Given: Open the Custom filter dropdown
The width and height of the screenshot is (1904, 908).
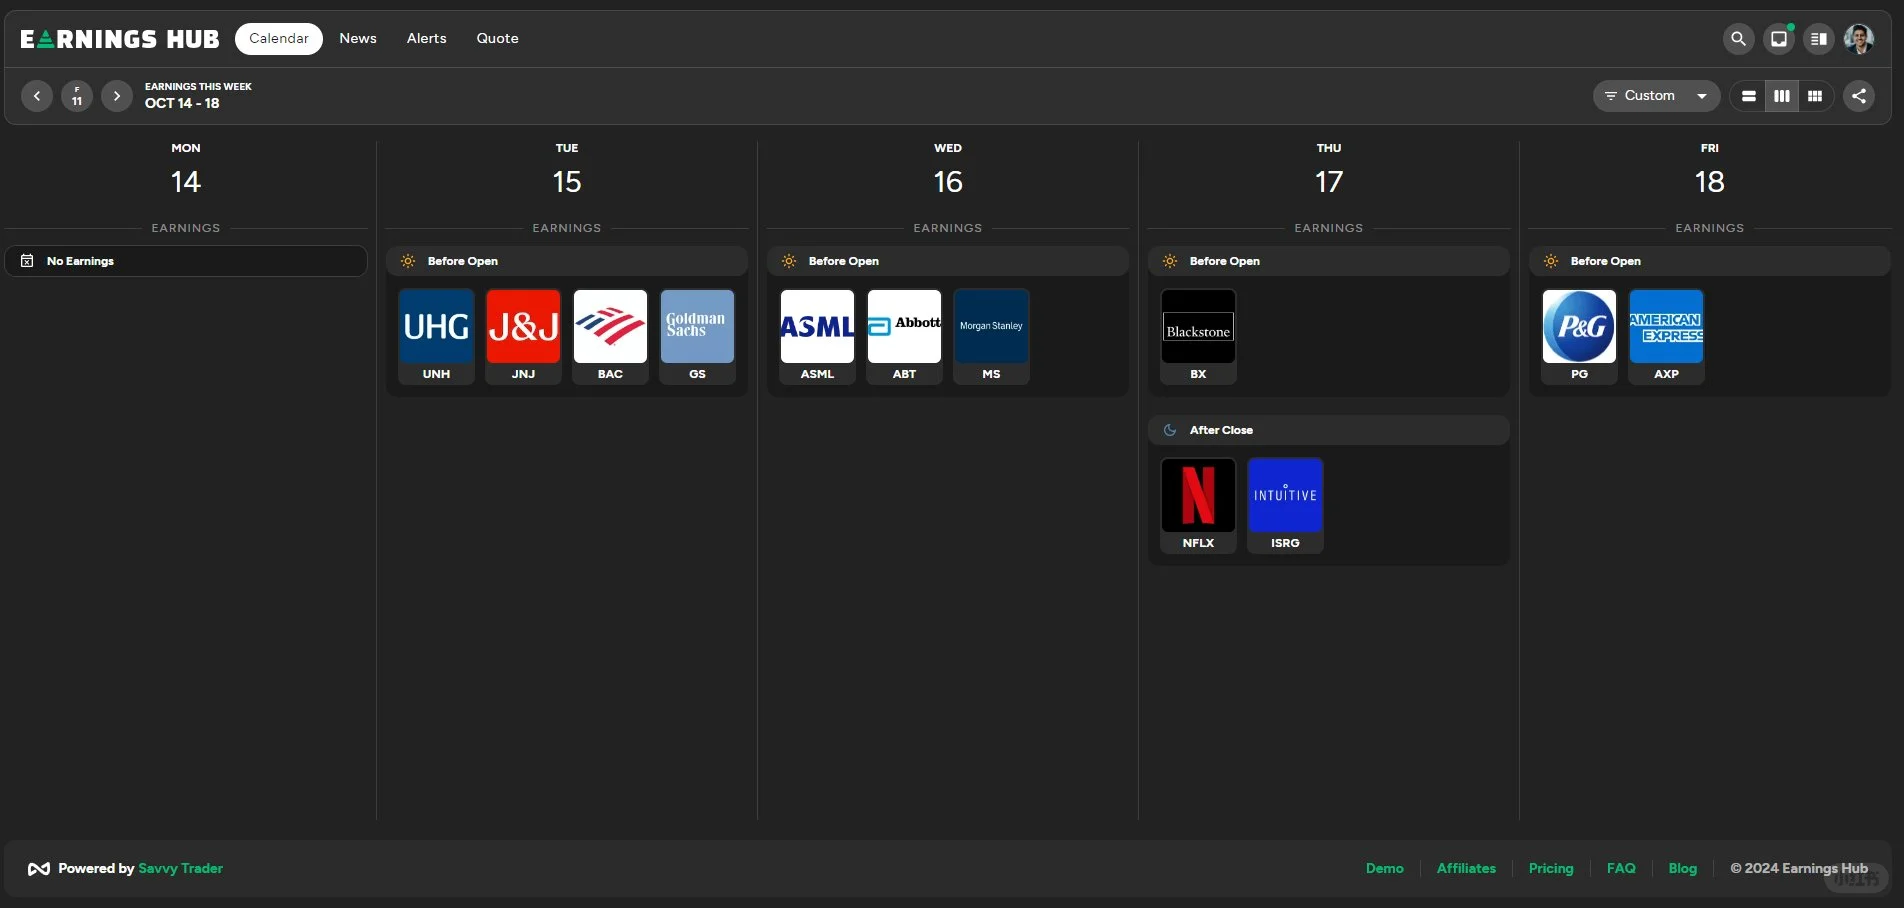Looking at the screenshot, I should (1656, 96).
